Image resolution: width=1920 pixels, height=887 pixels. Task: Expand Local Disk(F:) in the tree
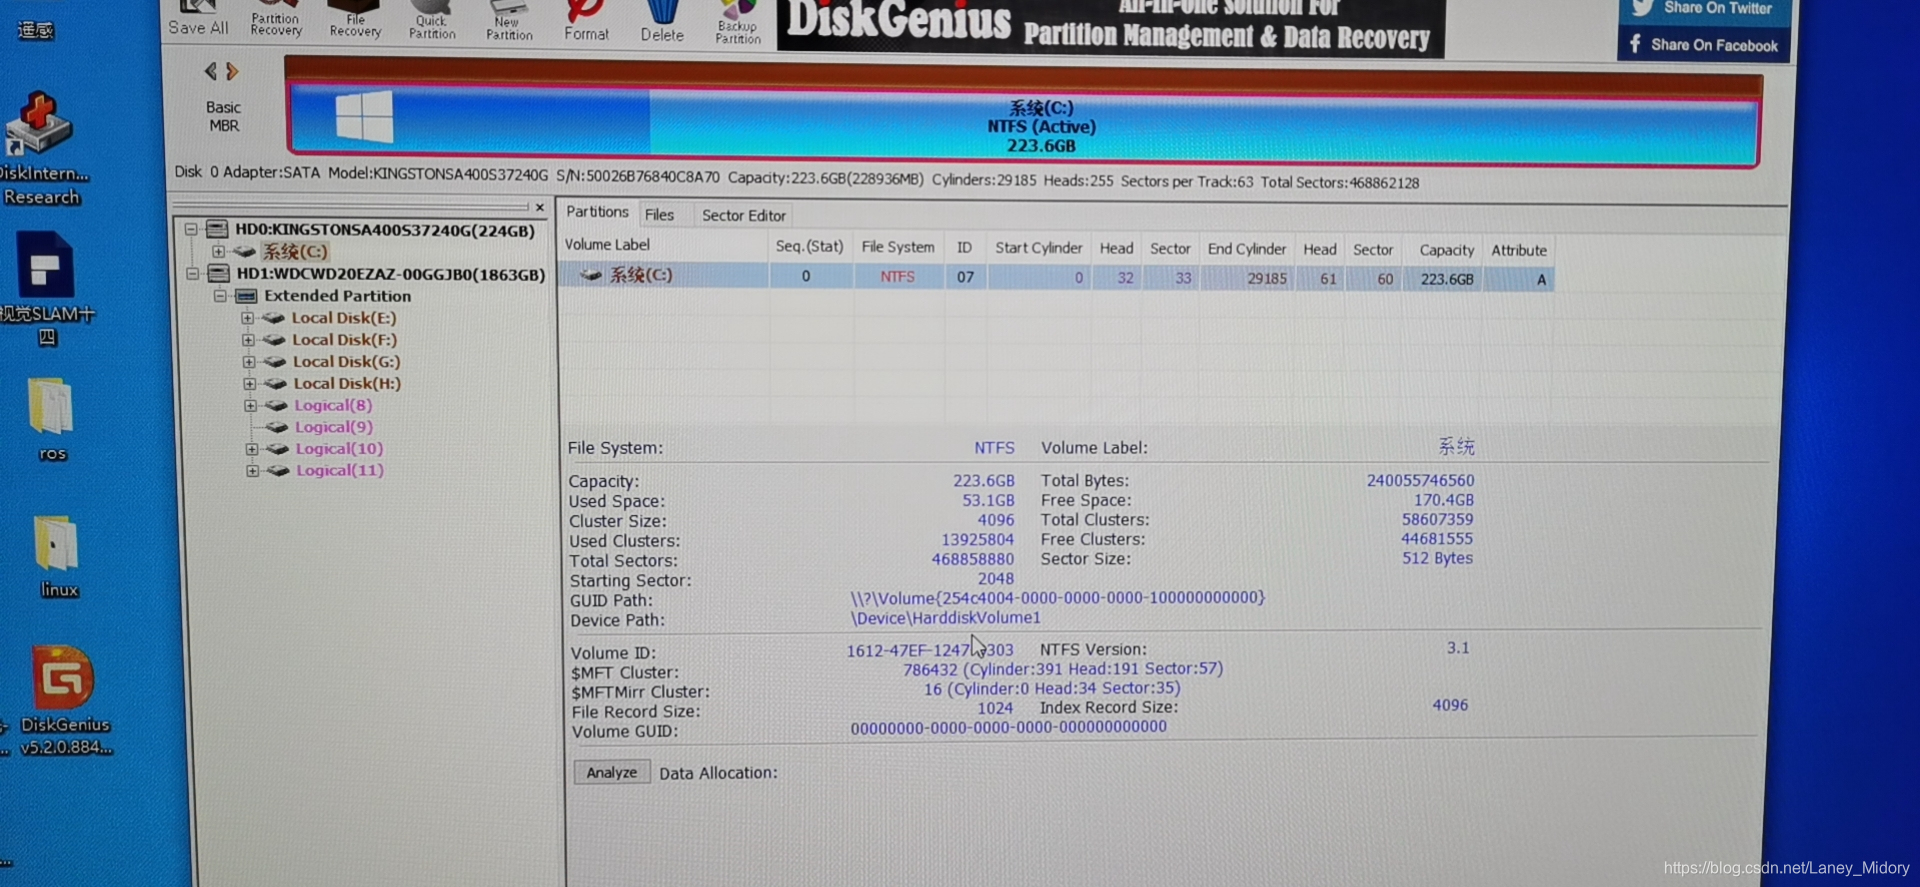tap(248, 340)
